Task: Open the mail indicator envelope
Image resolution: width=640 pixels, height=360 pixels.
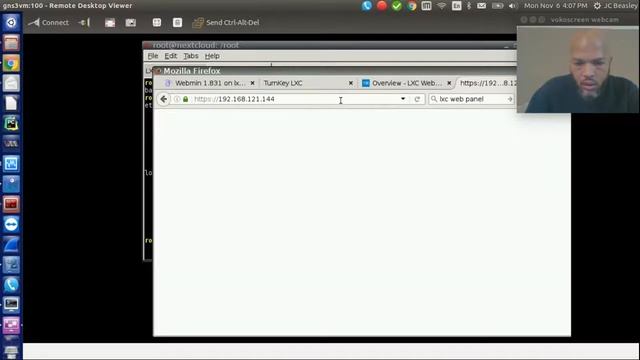Action: pos(482,6)
